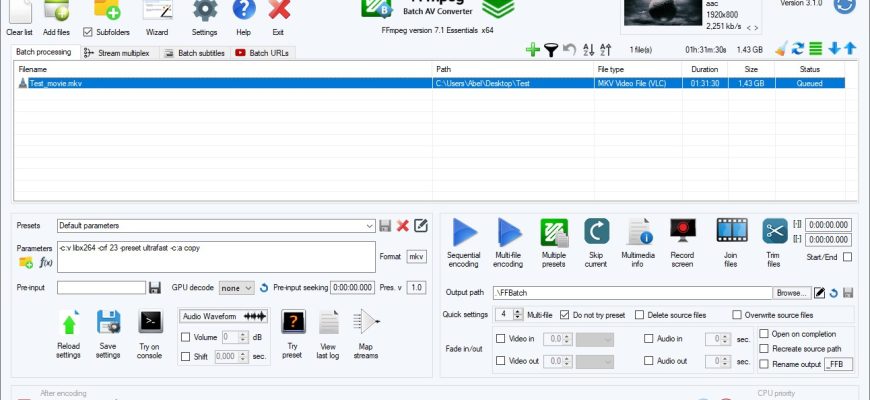Toggle the Subfolders checkbox
This screenshot has width=870, height=400.
point(88,32)
